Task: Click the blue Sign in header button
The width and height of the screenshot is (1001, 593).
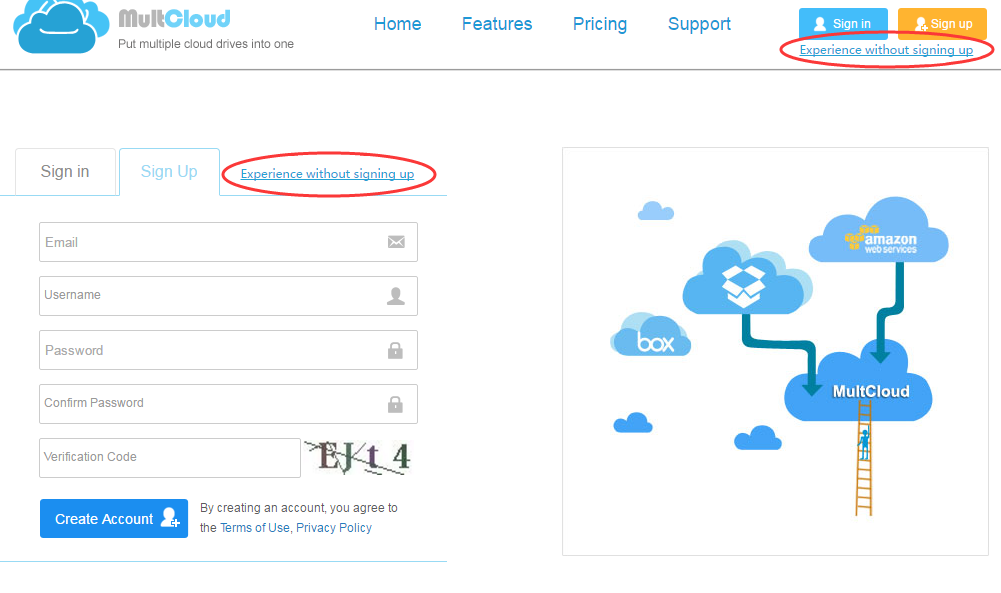Action: point(843,24)
